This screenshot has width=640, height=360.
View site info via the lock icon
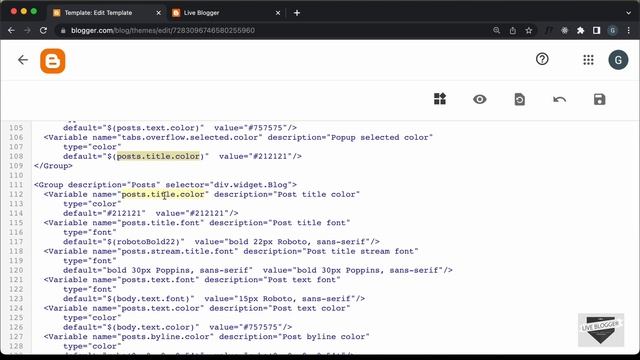(x=62, y=30)
